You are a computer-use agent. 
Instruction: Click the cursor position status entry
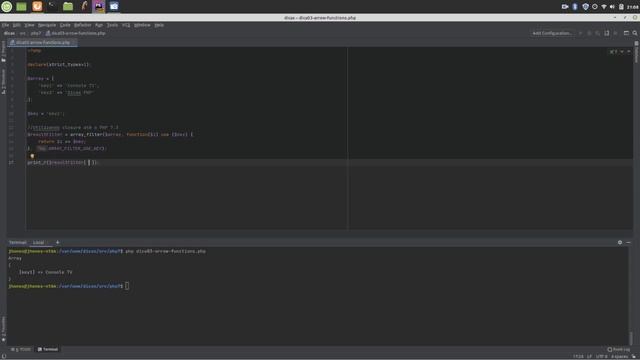(578, 357)
